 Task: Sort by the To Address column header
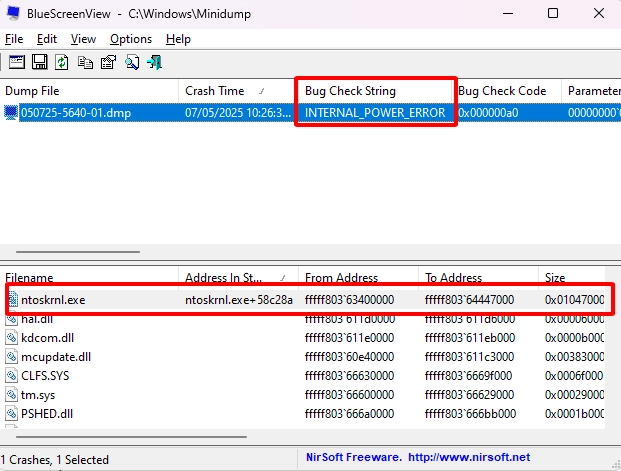click(x=478, y=277)
